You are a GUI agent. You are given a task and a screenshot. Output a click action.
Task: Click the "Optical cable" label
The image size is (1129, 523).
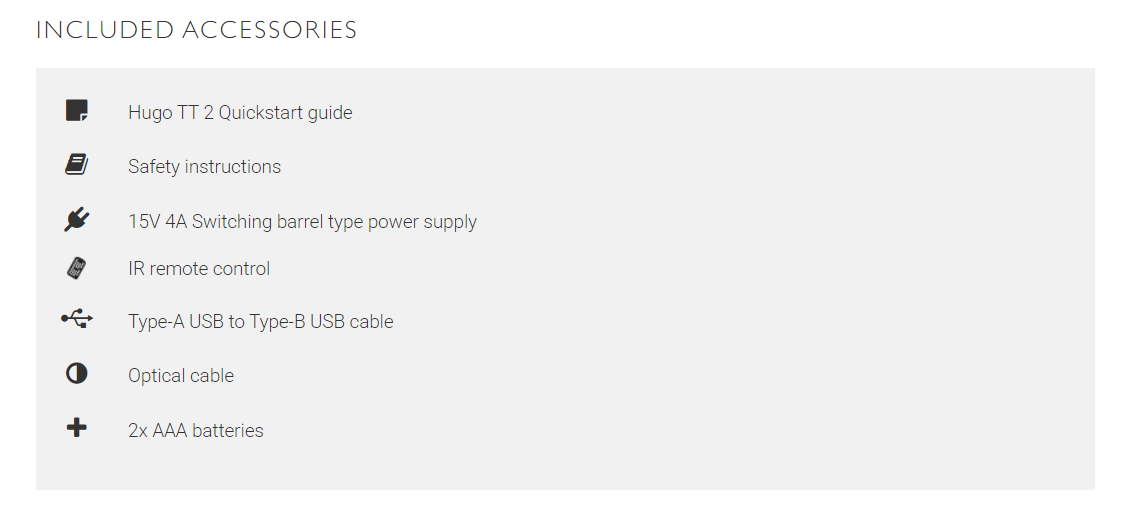click(x=181, y=376)
